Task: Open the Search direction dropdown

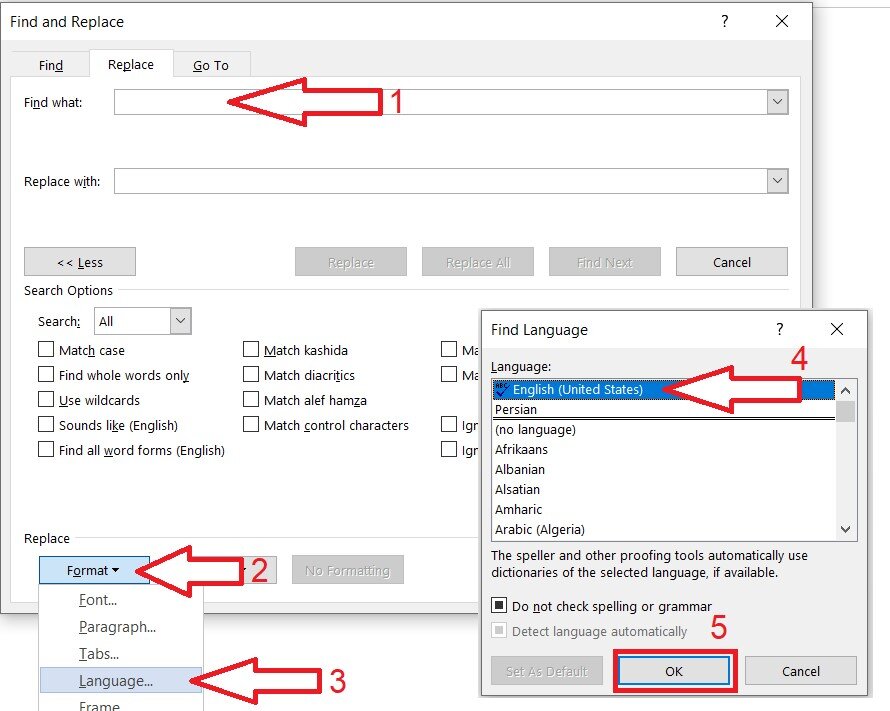Action: 180,321
